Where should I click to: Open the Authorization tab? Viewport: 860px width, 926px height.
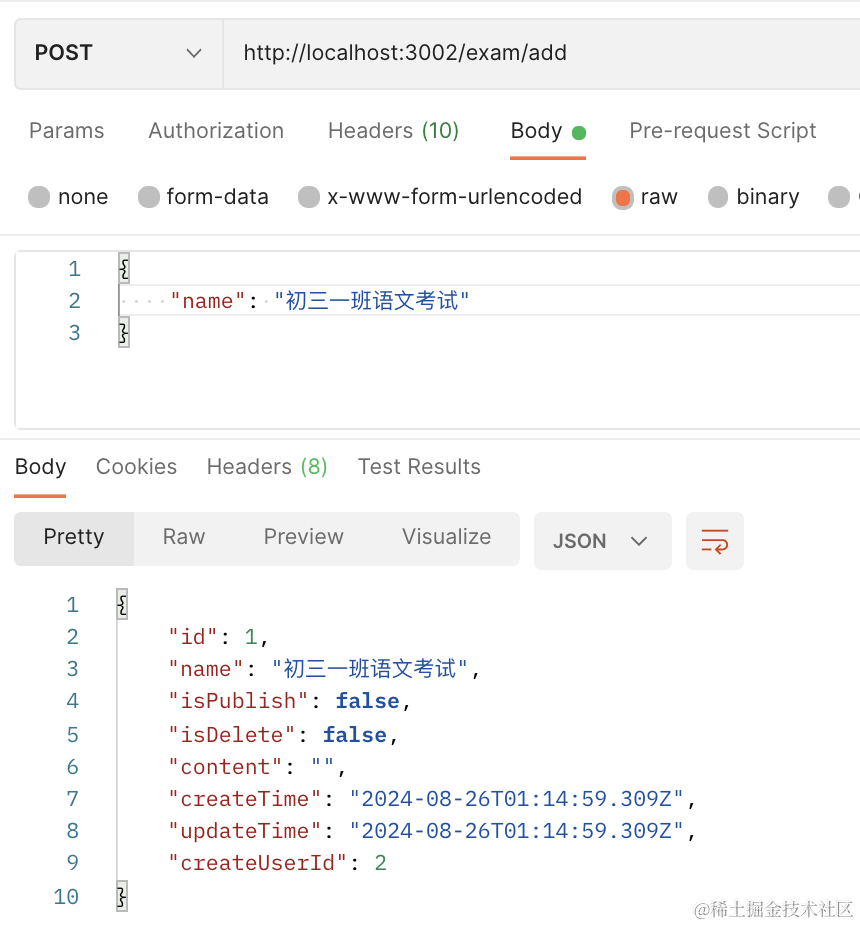[216, 131]
